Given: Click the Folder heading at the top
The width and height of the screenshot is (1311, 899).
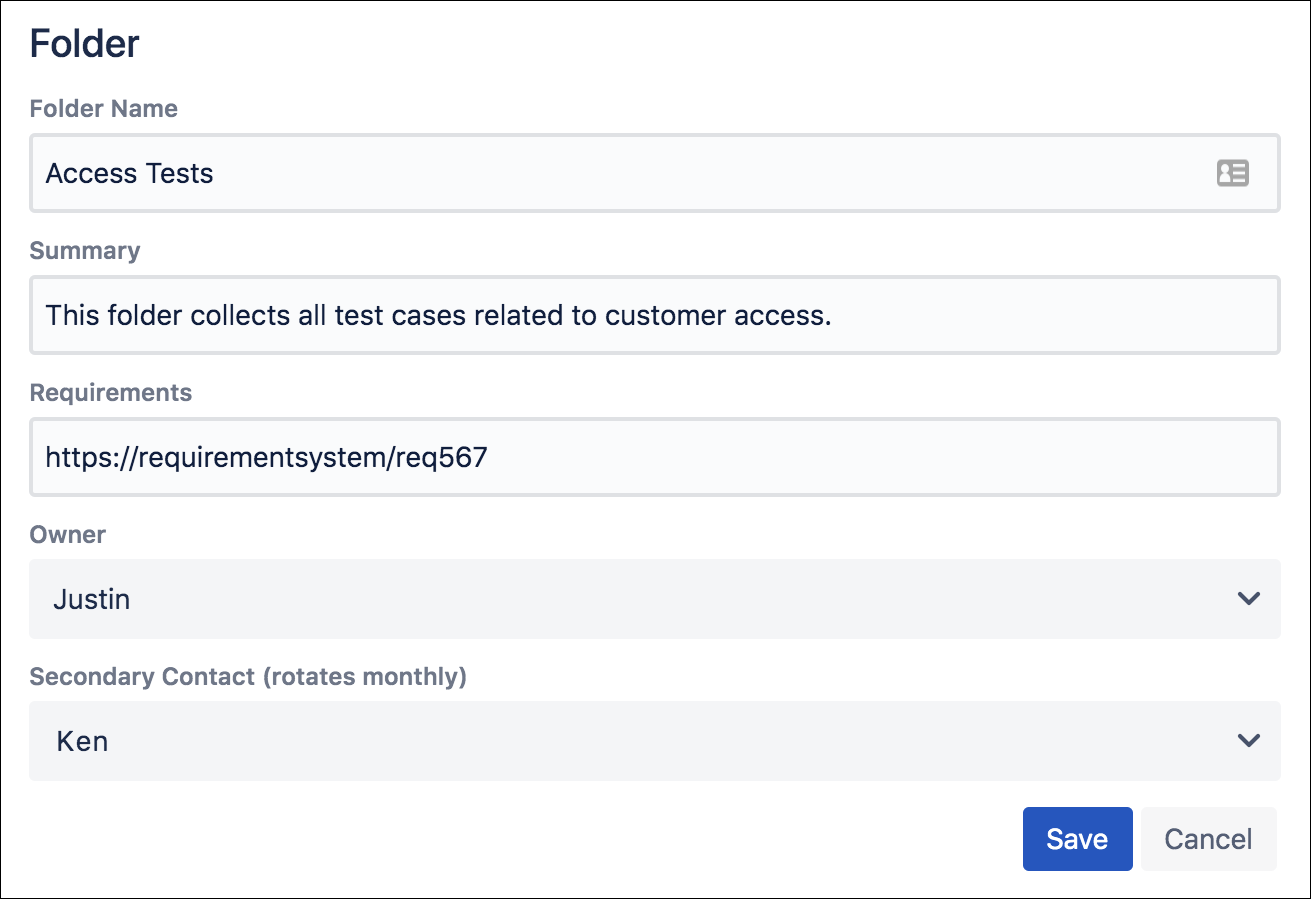Looking at the screenshot, I should (x=84, y=43).
